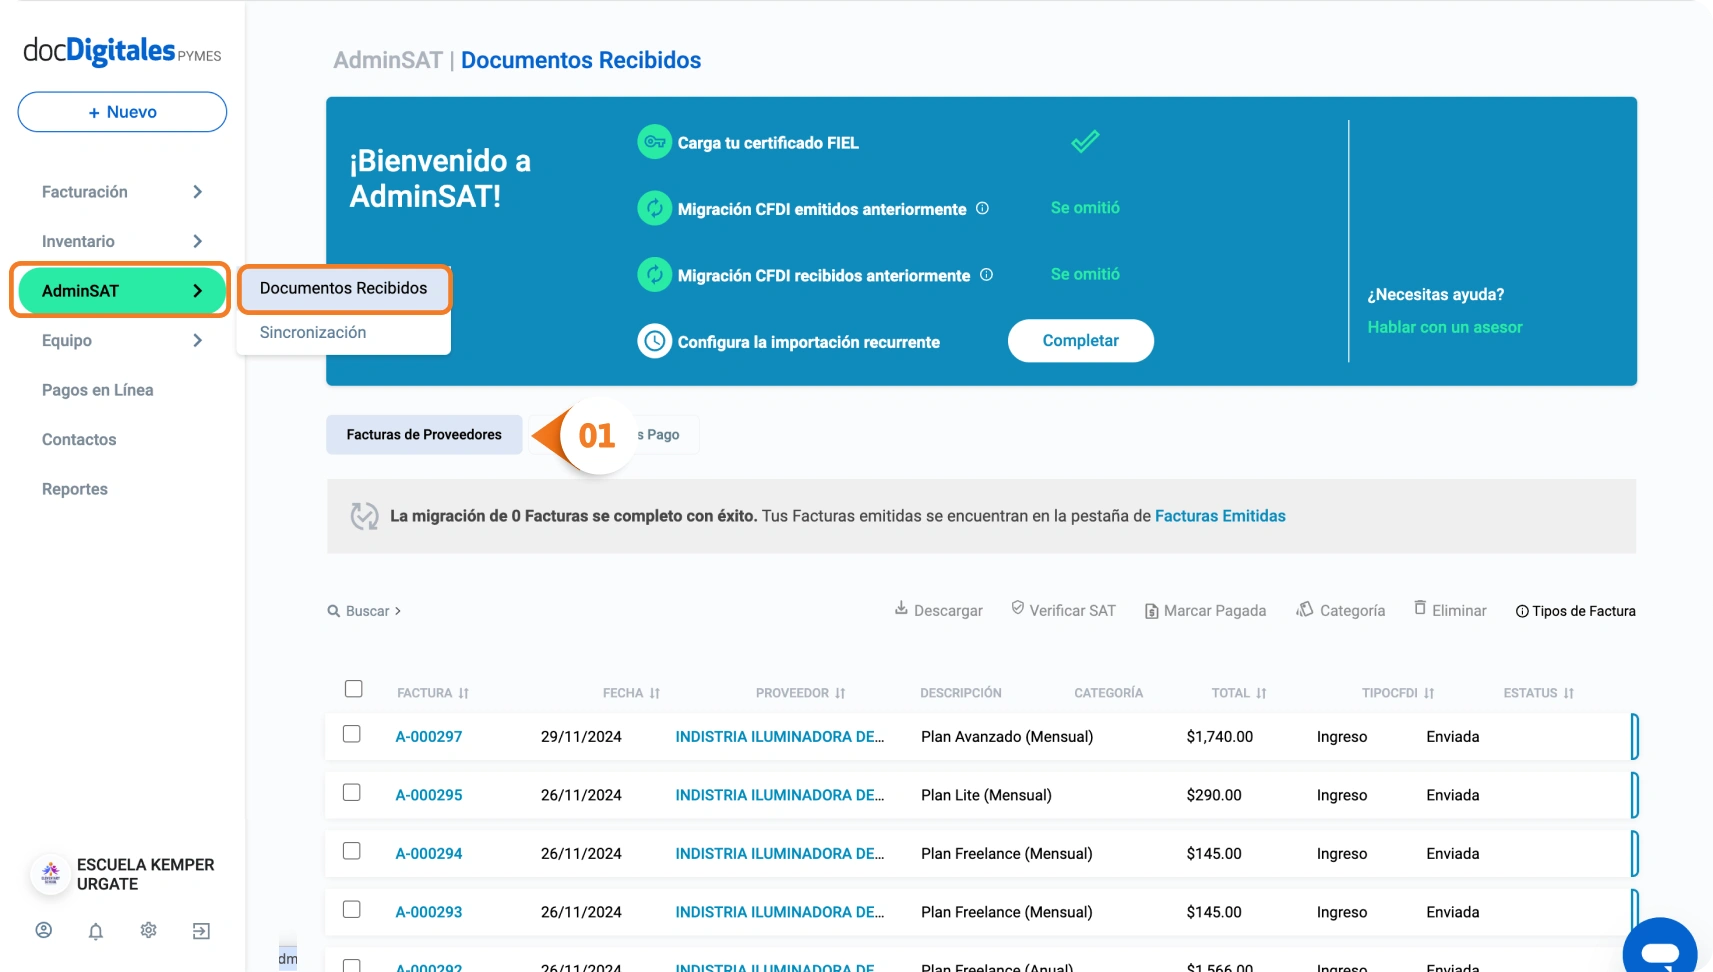
Task: Click the recibidos migration sync icon
Action: pyautogui.click(x=654, y=275)
